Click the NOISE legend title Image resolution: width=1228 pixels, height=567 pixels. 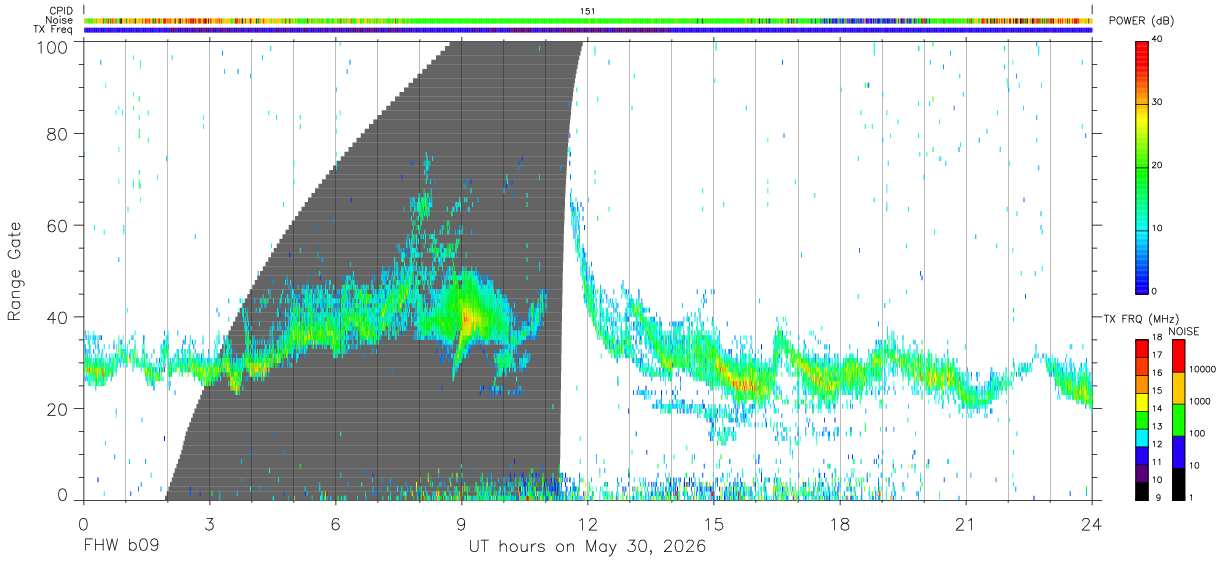1183,331
